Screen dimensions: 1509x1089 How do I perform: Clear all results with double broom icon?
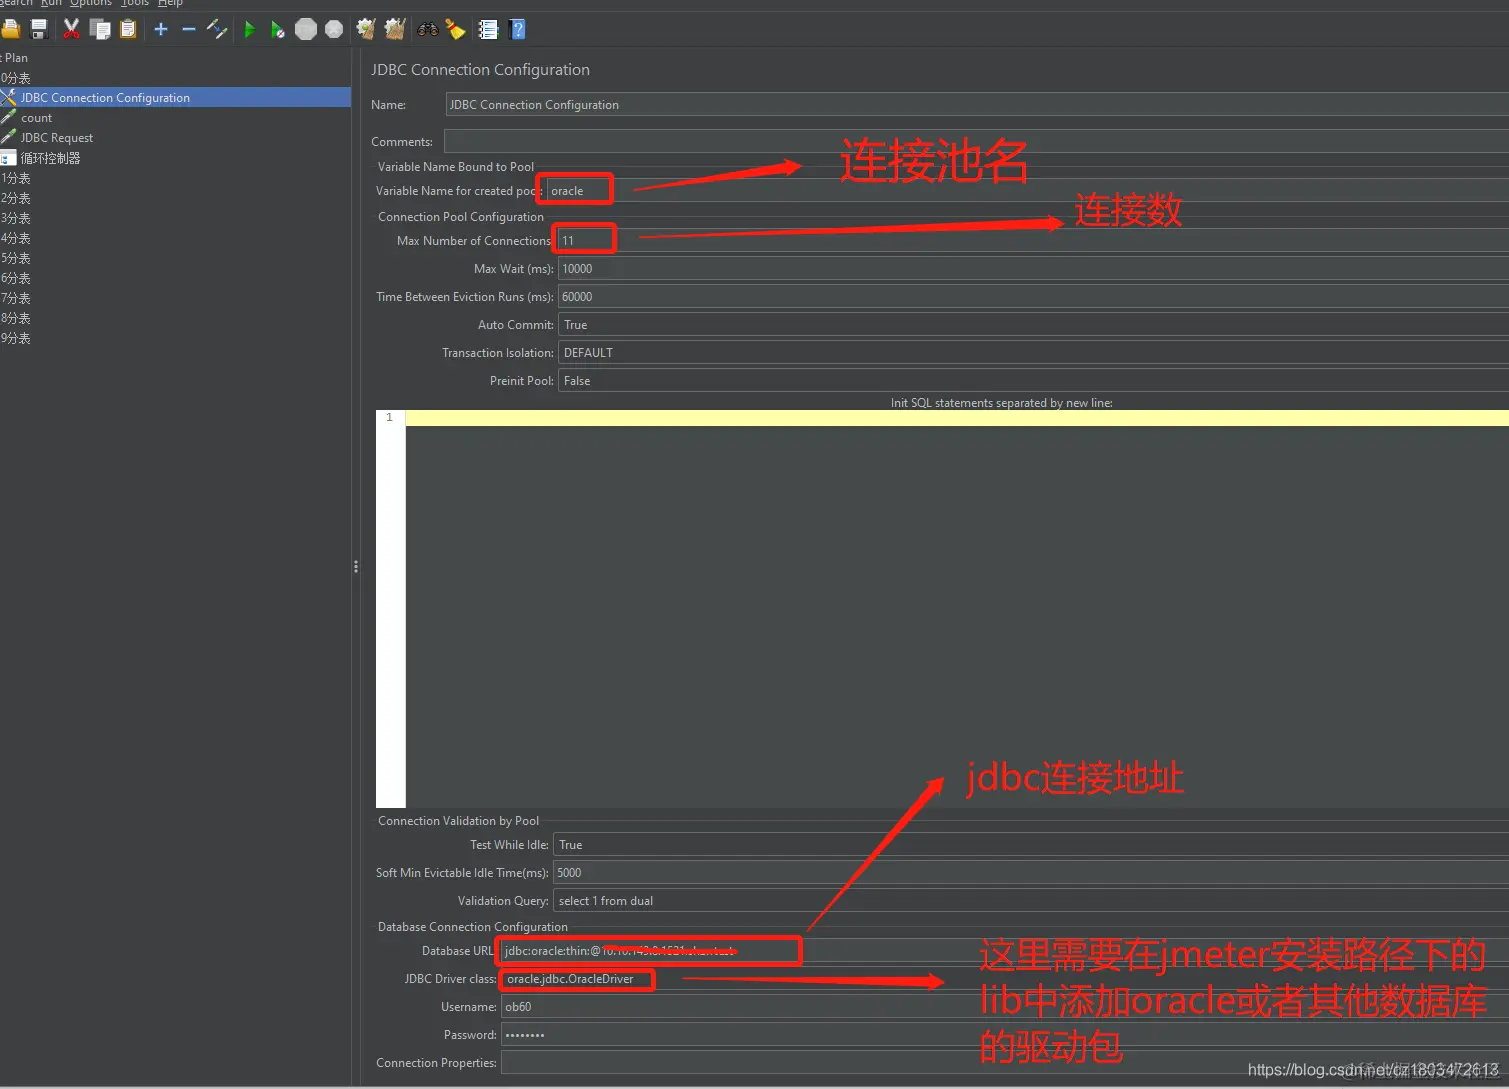click(395, 29)
